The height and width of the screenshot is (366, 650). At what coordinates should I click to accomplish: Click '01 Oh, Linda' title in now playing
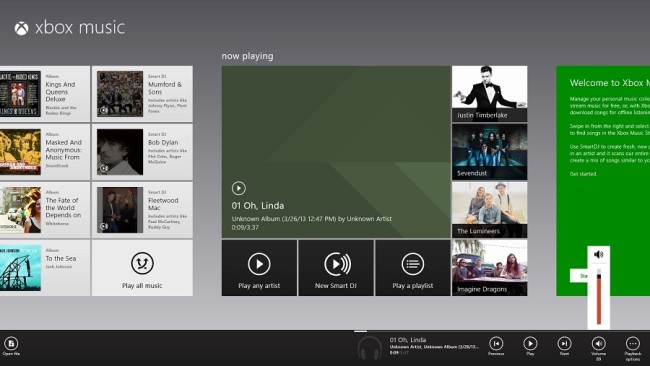coord(258,206)
